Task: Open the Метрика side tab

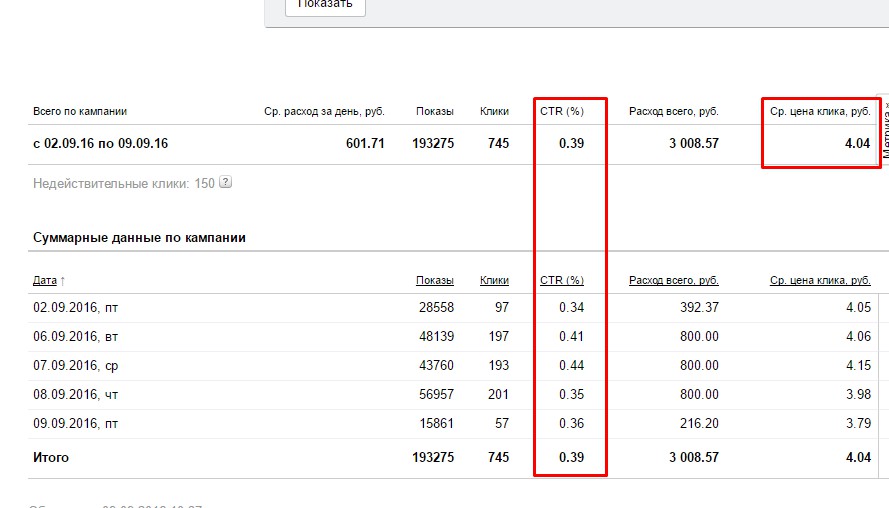Action: click(885, 128)
